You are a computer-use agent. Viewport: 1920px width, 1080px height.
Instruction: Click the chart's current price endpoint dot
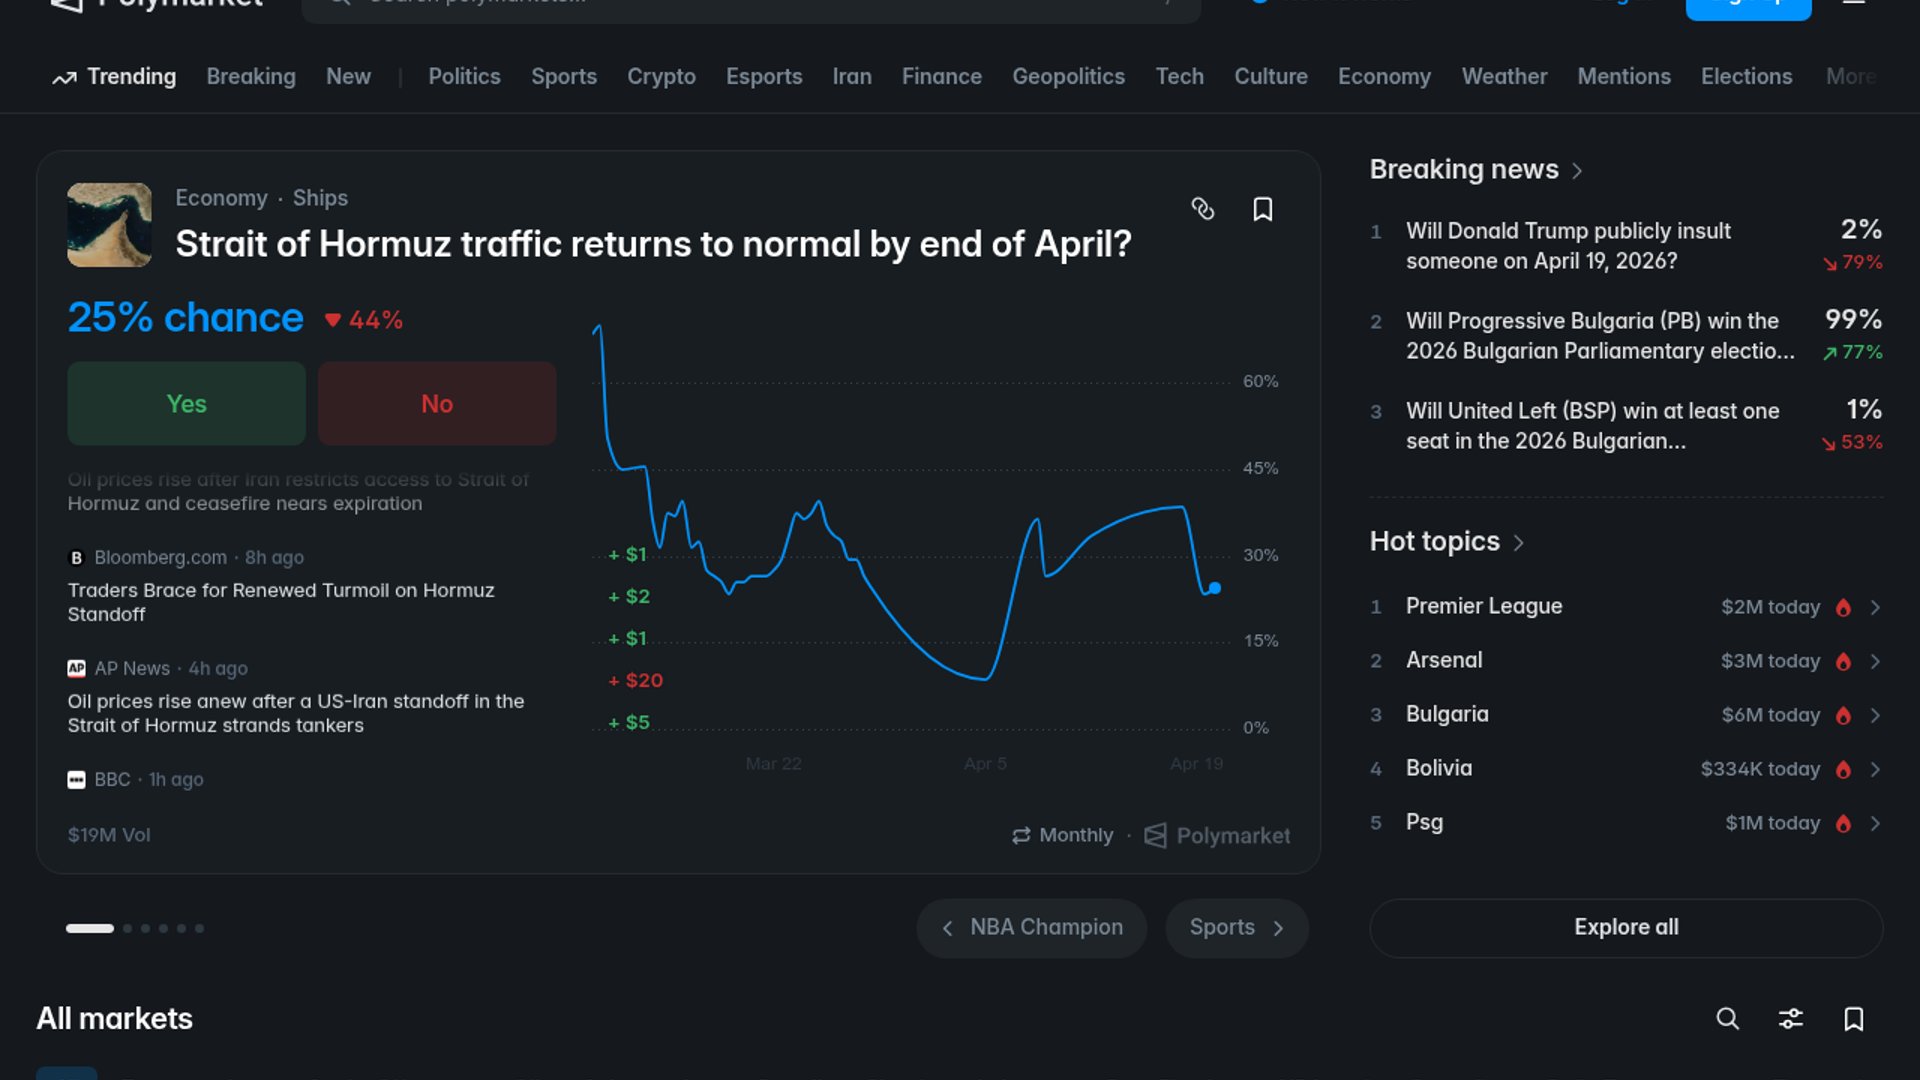tap(1214, 588)
